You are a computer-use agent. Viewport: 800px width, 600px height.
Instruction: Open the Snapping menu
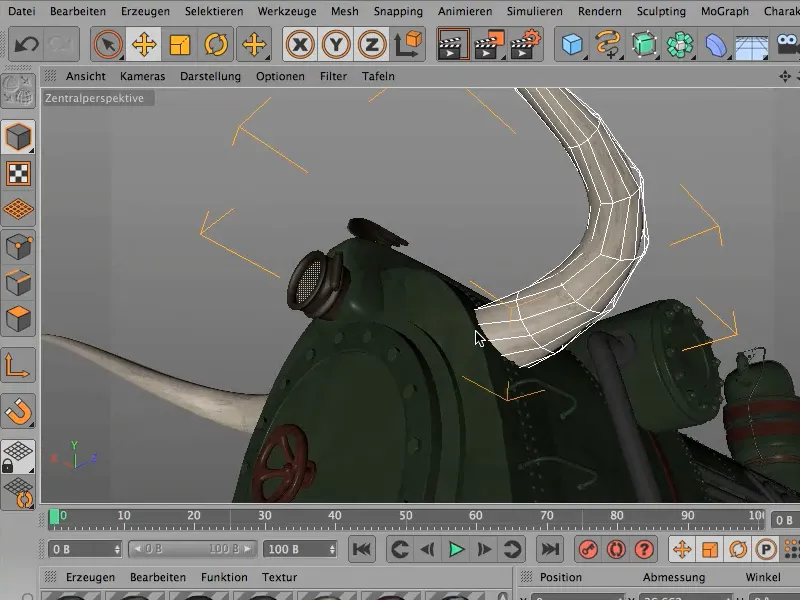pyautogui.click(x=398, y=11)
